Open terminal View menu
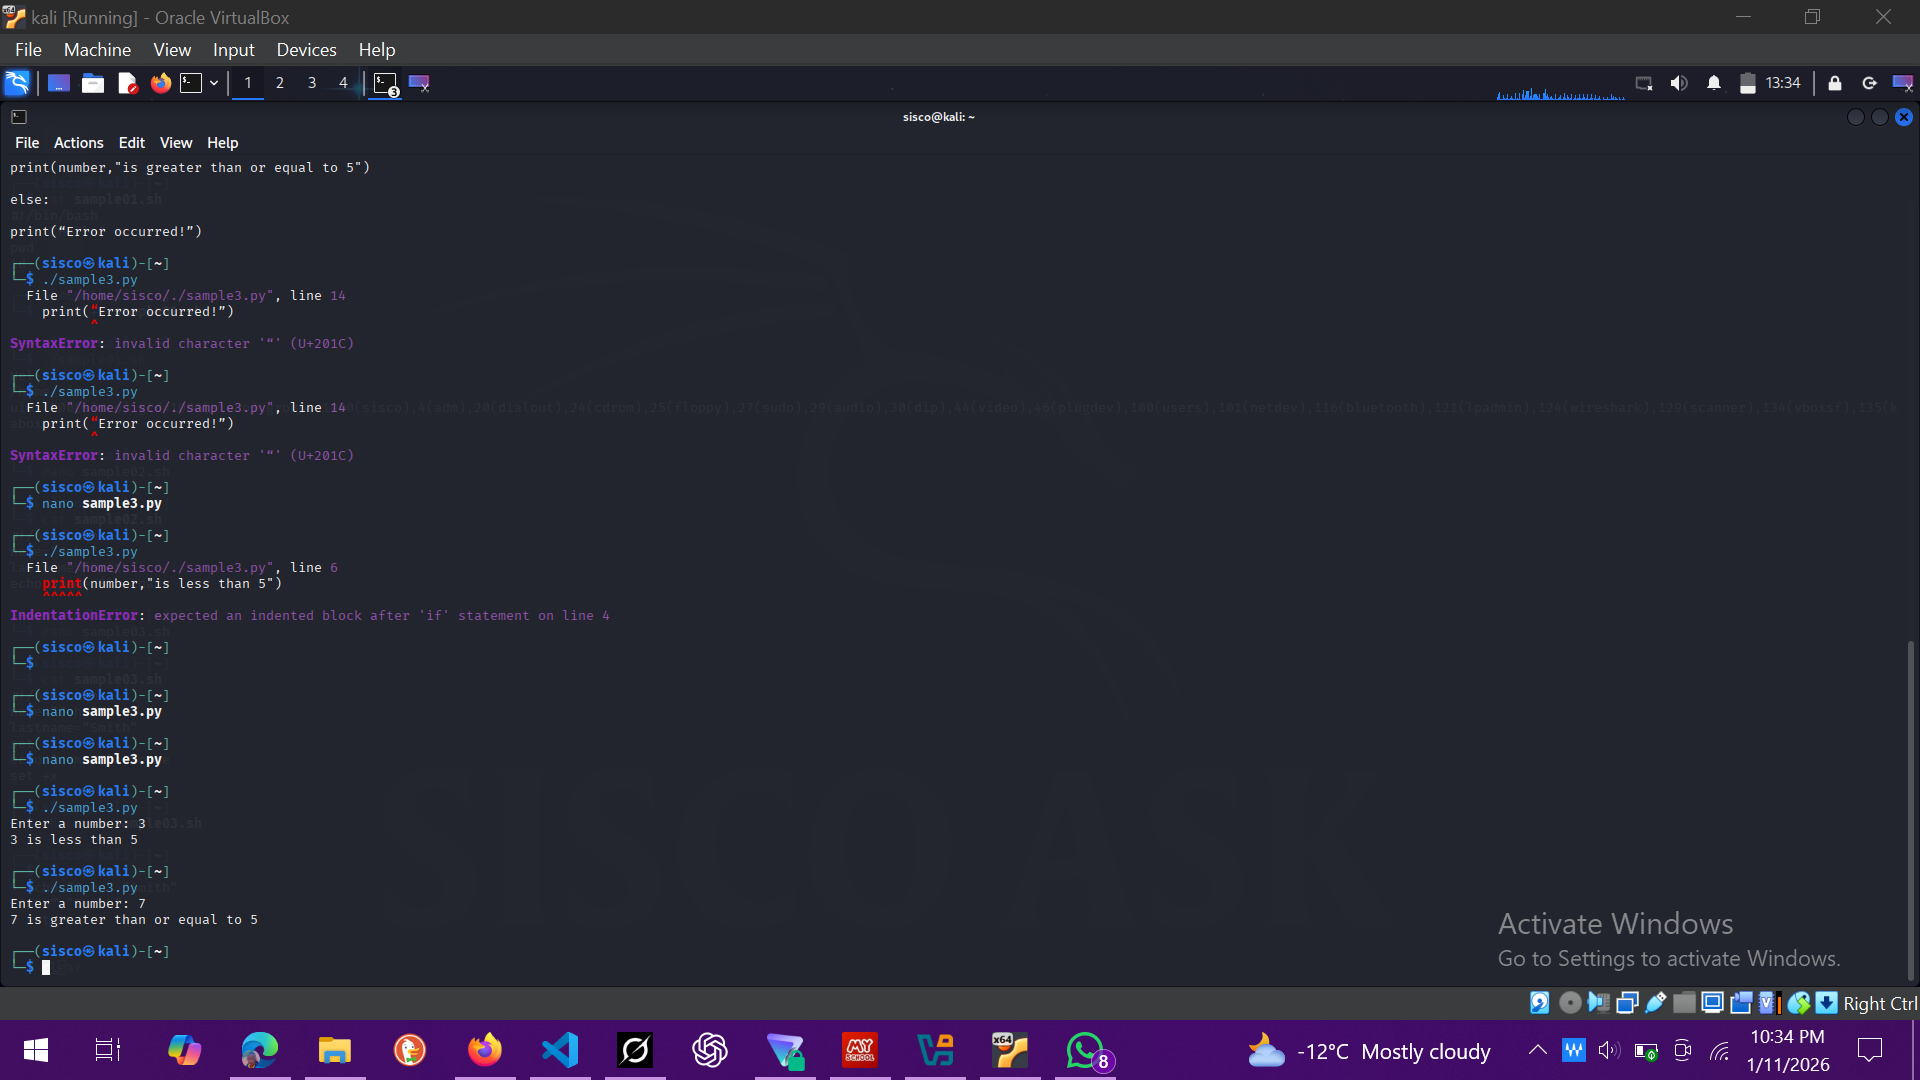This screenshot has height=1080, width=1920. click(x=175, y=143)
